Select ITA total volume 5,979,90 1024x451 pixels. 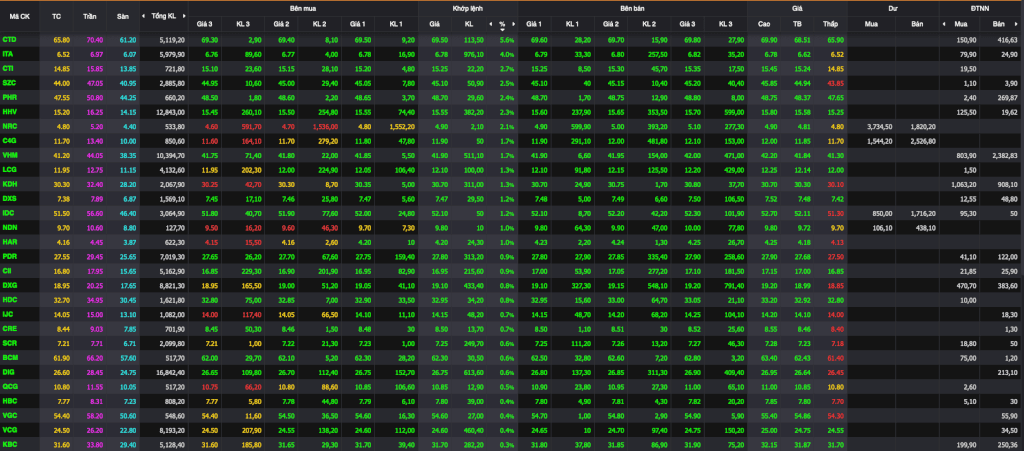pyautogui.click(x=172, y=54)
